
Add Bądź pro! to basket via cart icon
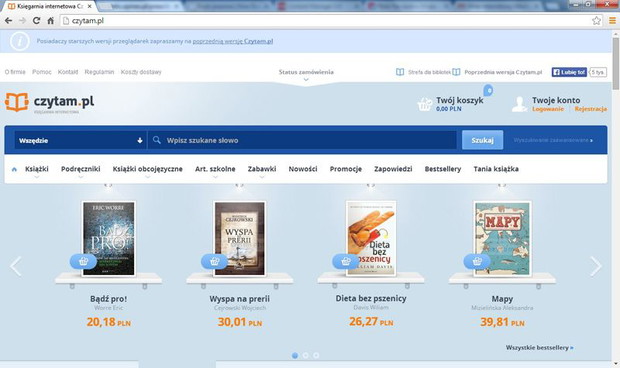point(83,261)
